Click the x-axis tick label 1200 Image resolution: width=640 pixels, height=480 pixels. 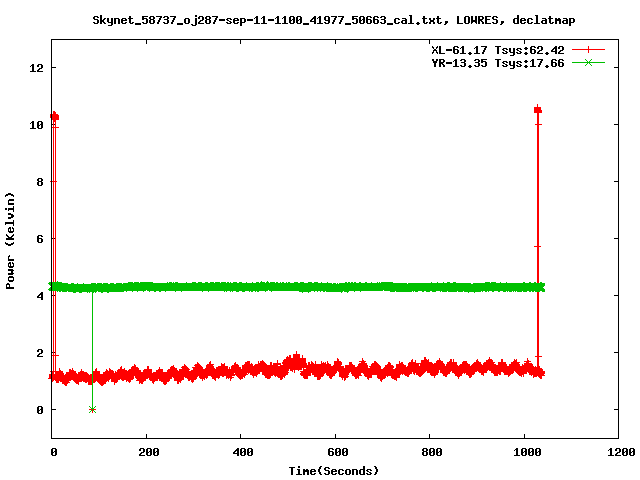pyautogui.click(x=618, y=452)
